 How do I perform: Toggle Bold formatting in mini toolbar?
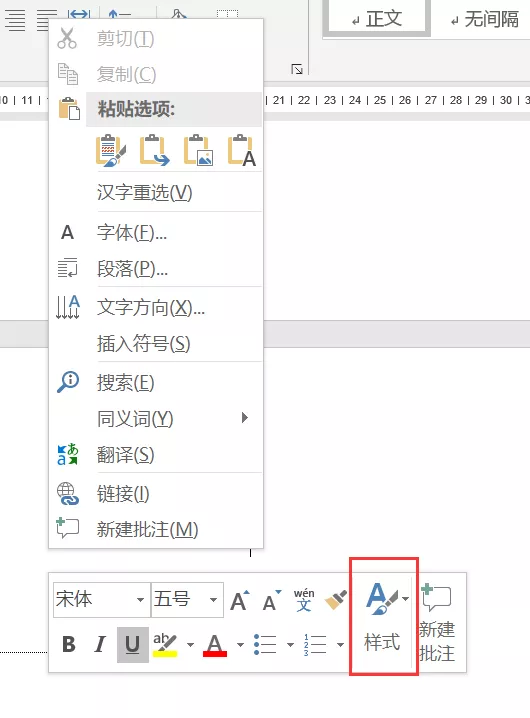click(x=69, y=644)
